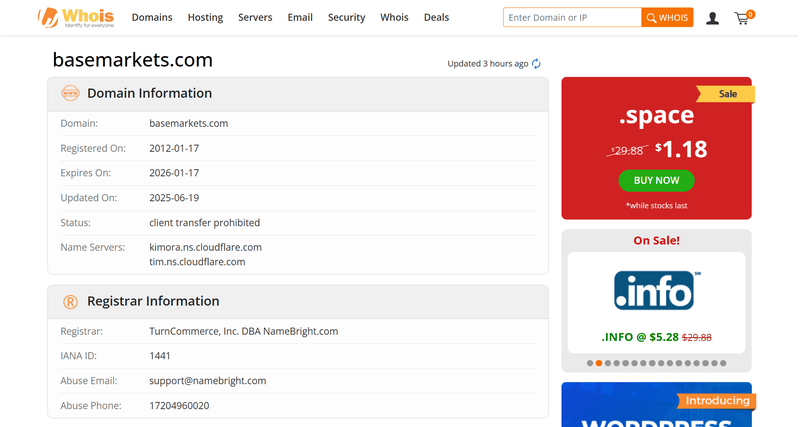Select the last carousel dot under the .info ad
800x427 pixels.
click(x=723, y=363)
